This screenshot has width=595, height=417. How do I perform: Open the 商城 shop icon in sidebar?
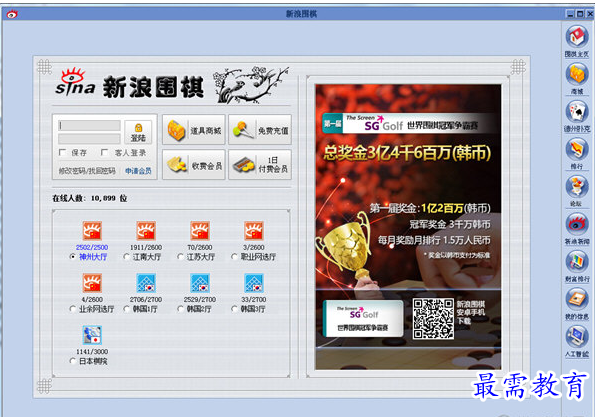coord(577,74)
